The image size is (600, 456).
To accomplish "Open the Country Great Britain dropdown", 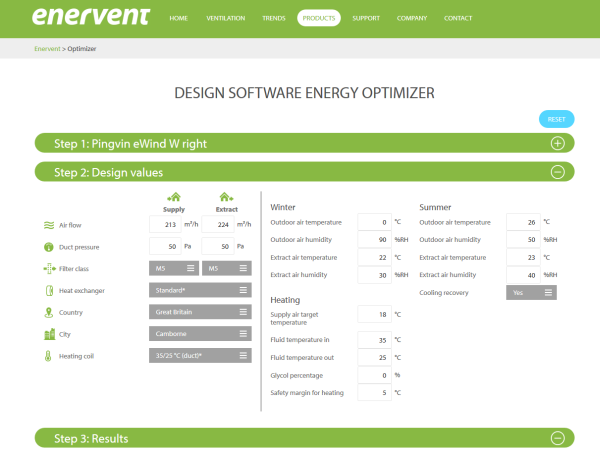I will click(200, 312).
